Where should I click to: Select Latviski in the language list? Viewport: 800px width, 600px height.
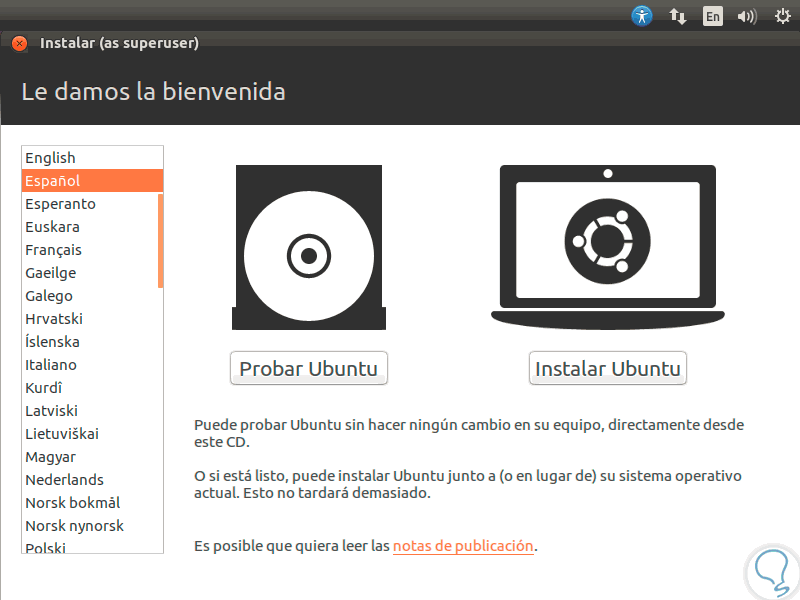coord(92,410)
